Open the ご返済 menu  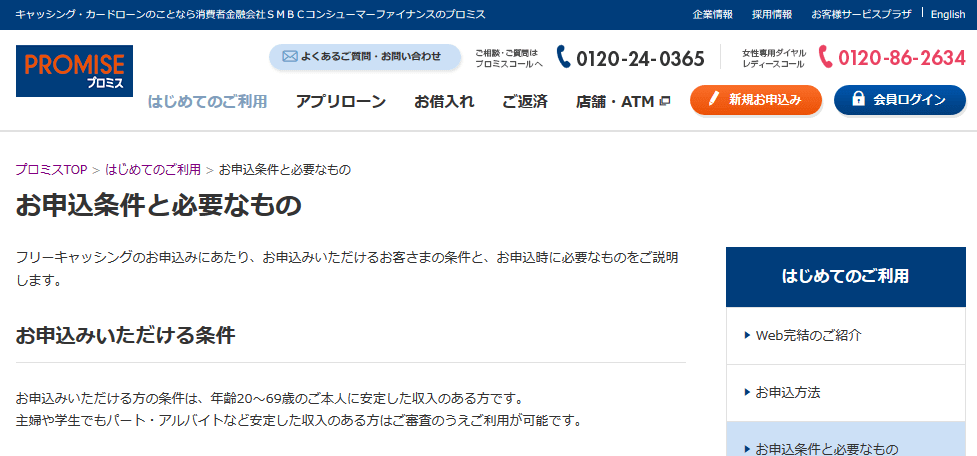pyautogui.click(x=525, y=101)
